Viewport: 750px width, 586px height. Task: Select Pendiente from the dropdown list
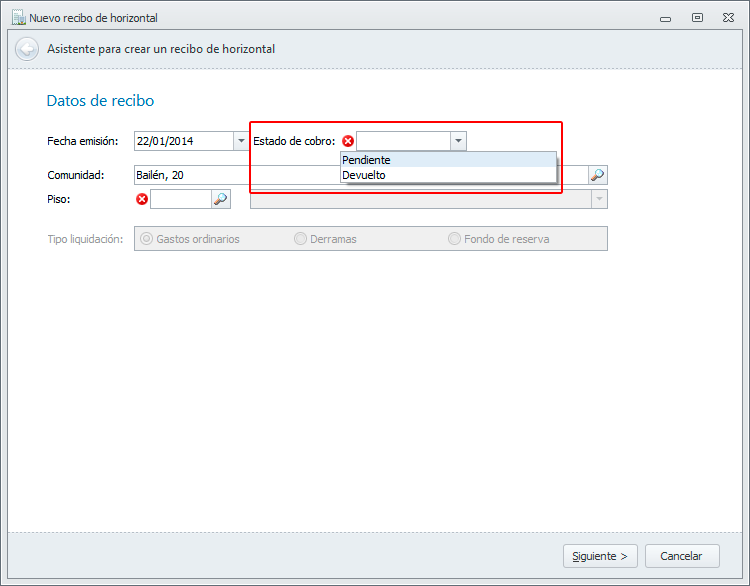pos(448,160)
